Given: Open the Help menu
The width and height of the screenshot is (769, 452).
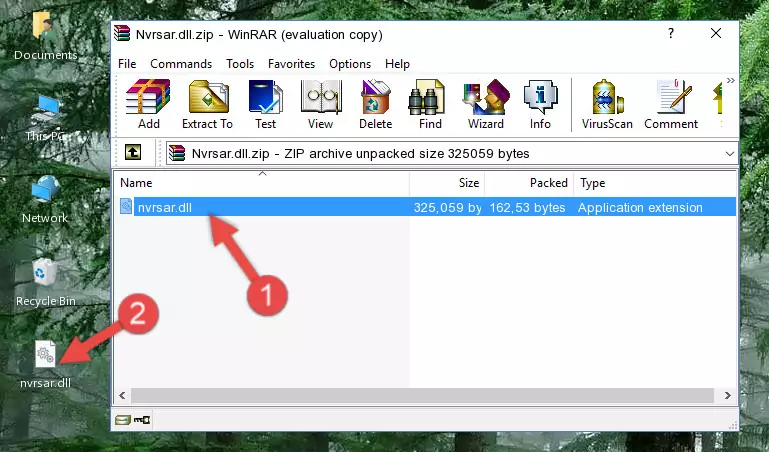Looking at the screenshot, I should point(397,64).
